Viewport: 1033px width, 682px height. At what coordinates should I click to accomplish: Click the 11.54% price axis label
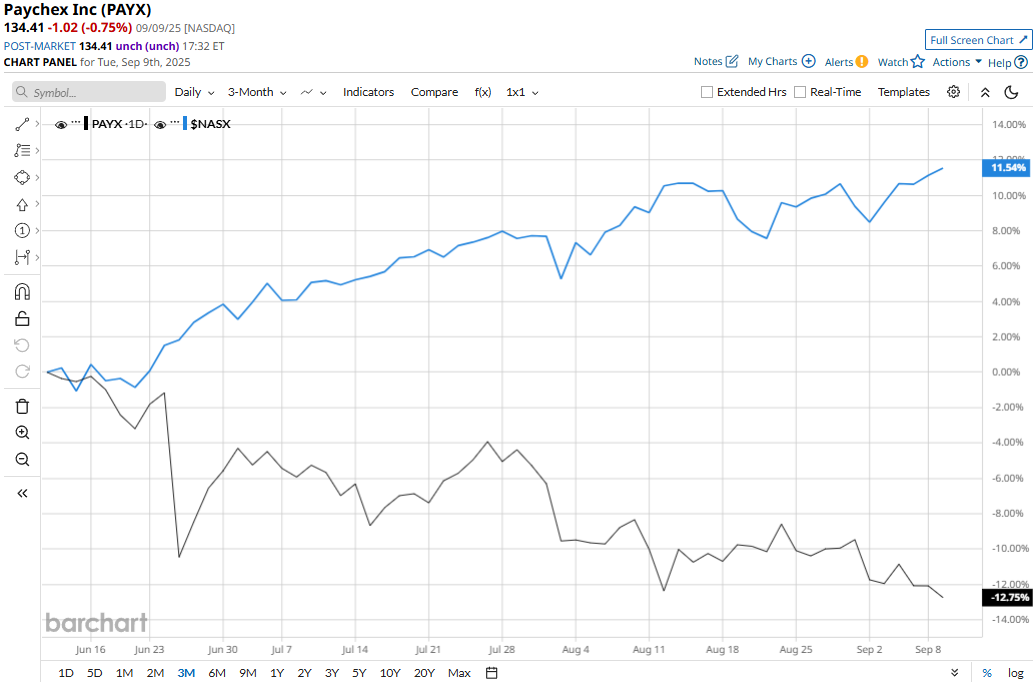pyautogui.click(x=1007, y=168)
